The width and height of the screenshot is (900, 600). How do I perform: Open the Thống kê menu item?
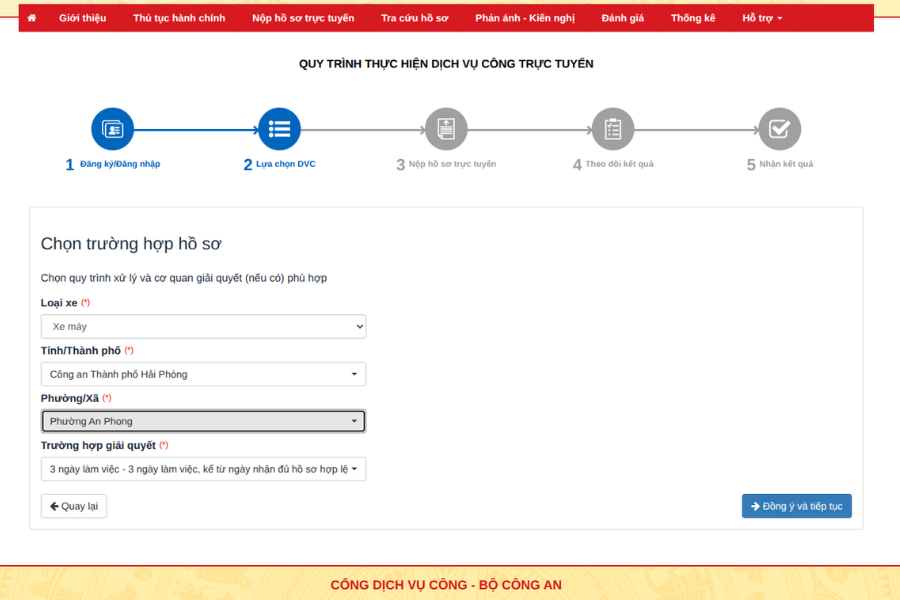coord(693,18)
